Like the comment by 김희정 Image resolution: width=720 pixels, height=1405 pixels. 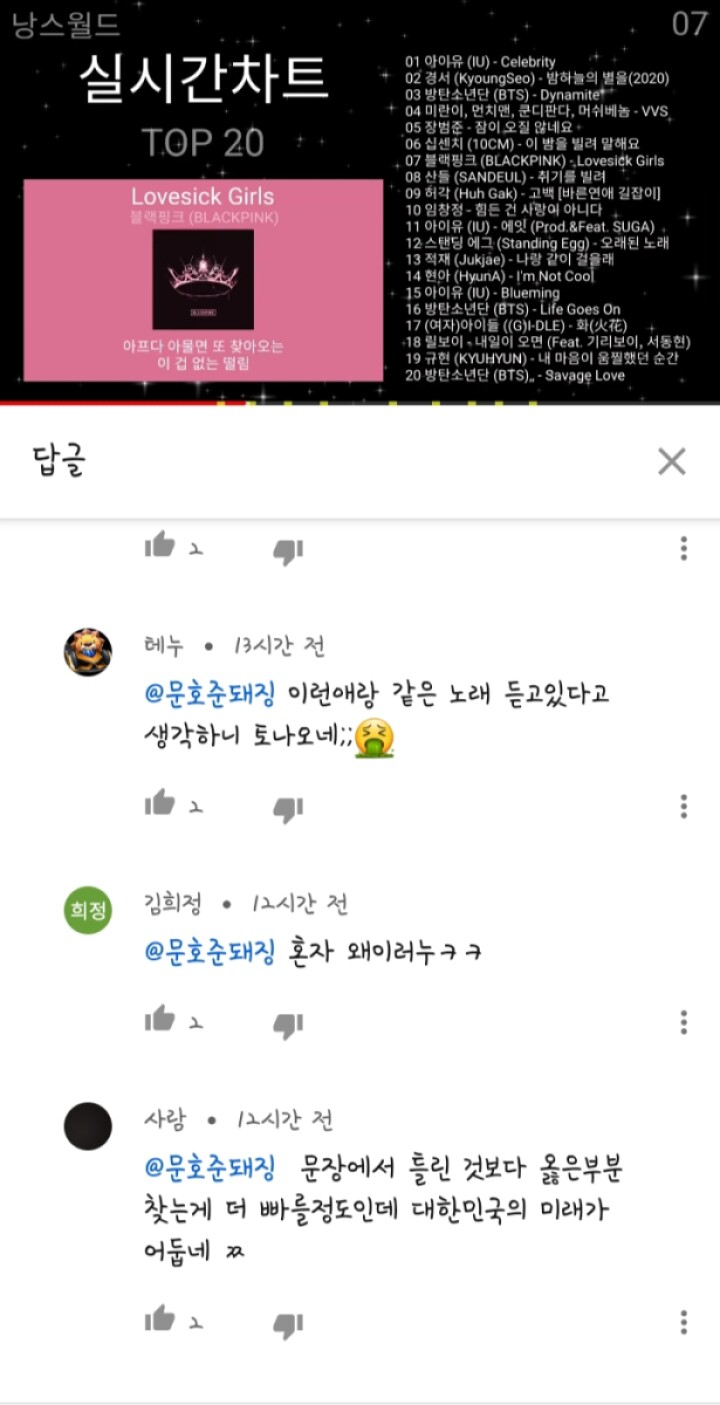click(x=159, y=1019)
